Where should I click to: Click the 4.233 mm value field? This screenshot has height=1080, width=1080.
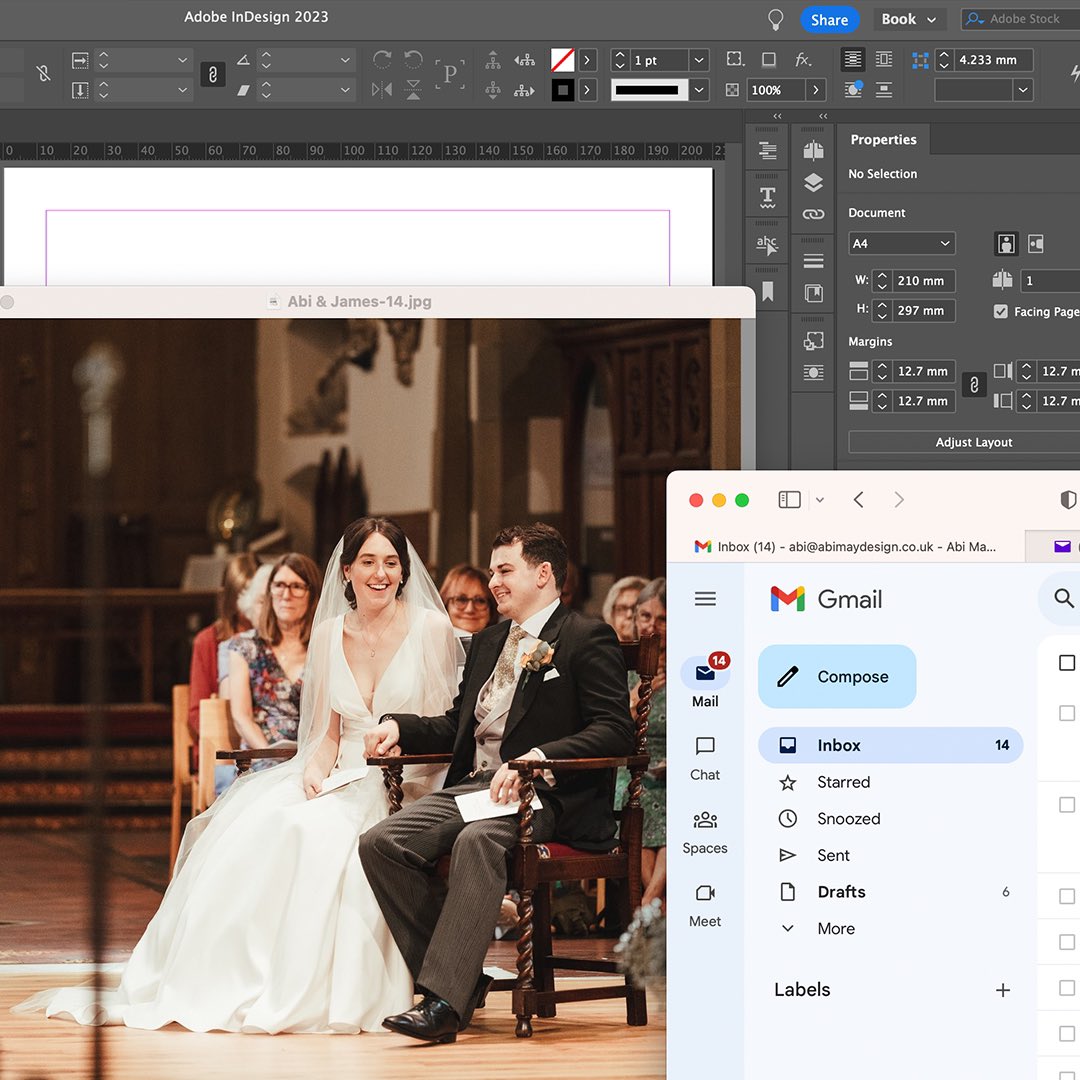(993, 61)
